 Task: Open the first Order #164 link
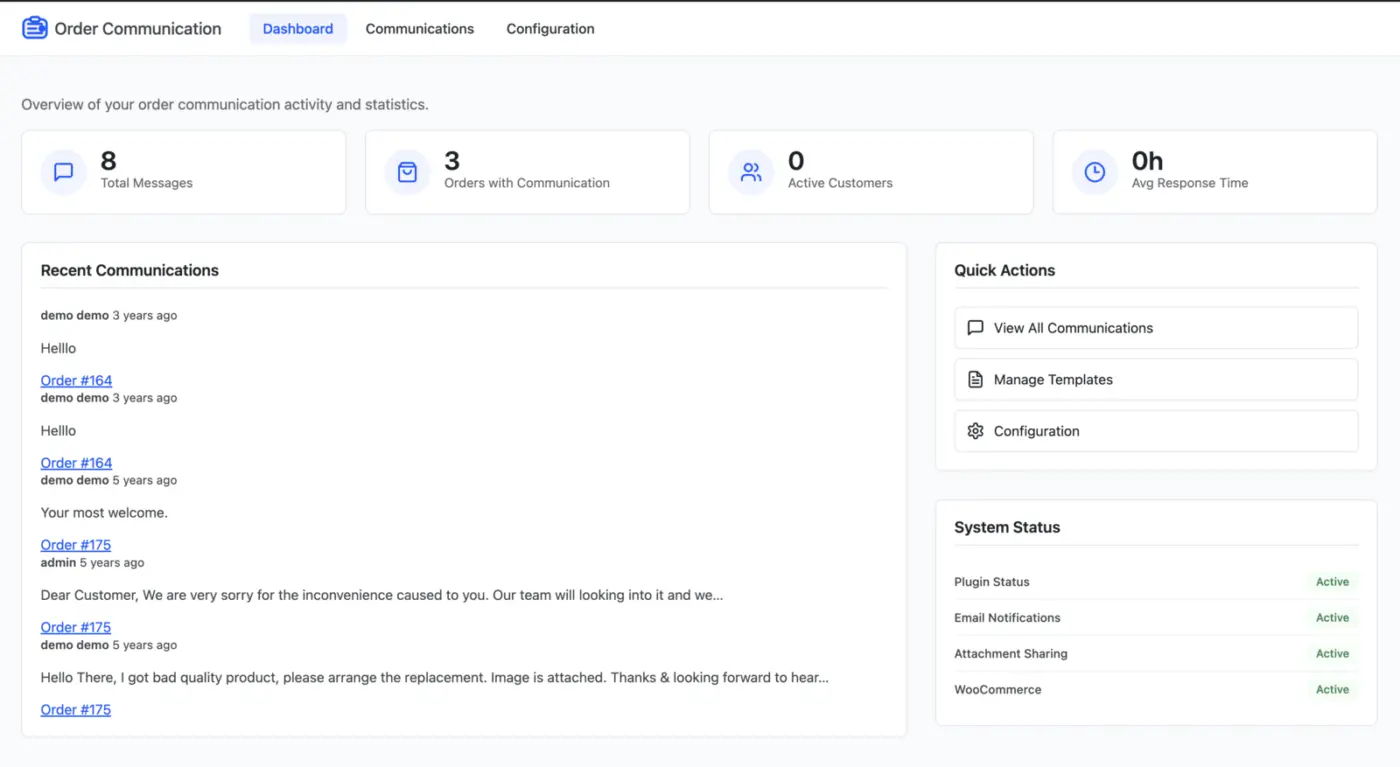tap(76, 380)
